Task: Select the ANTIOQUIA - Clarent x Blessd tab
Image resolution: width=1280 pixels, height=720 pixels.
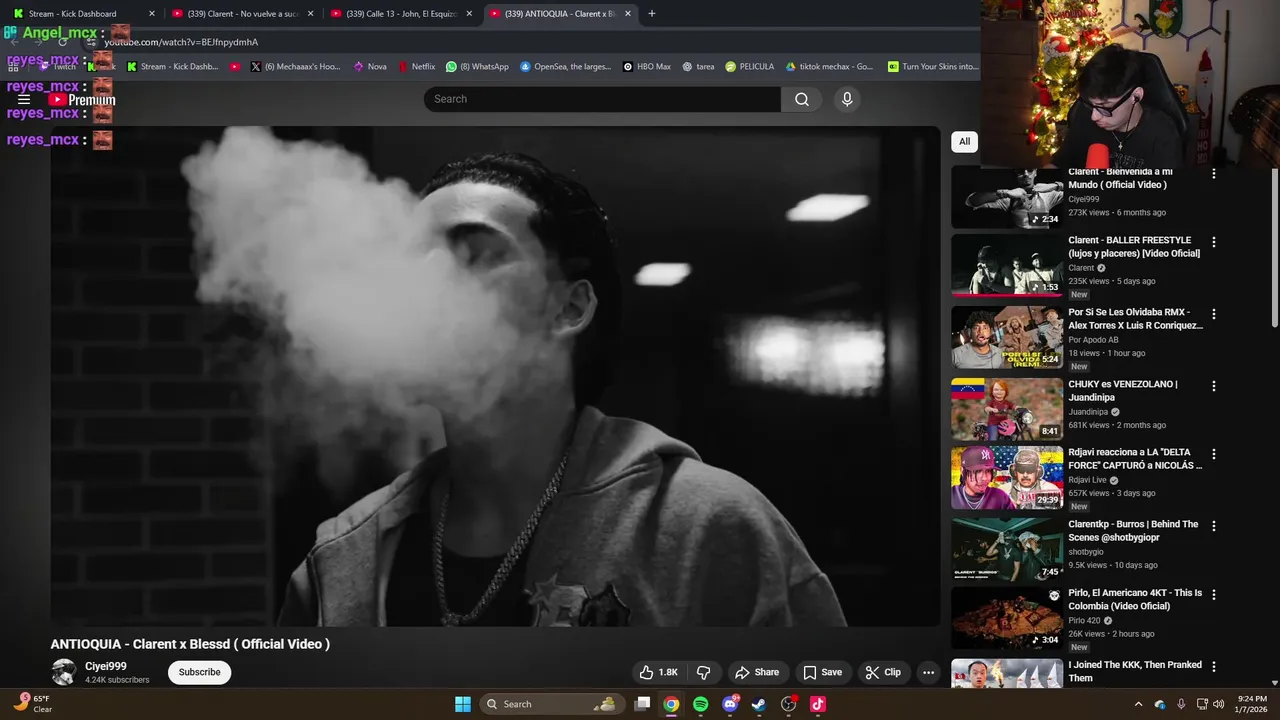Action: [560, 13]
